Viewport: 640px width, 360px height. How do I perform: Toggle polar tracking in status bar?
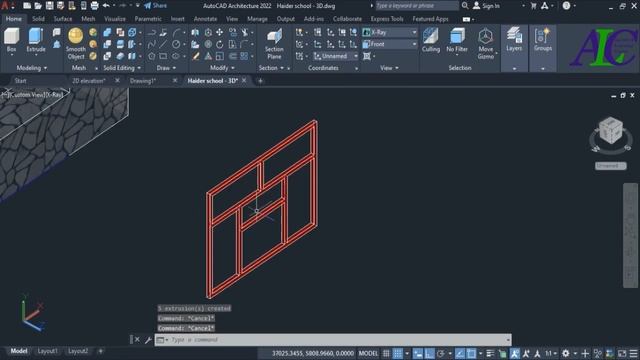coord(441,353)
